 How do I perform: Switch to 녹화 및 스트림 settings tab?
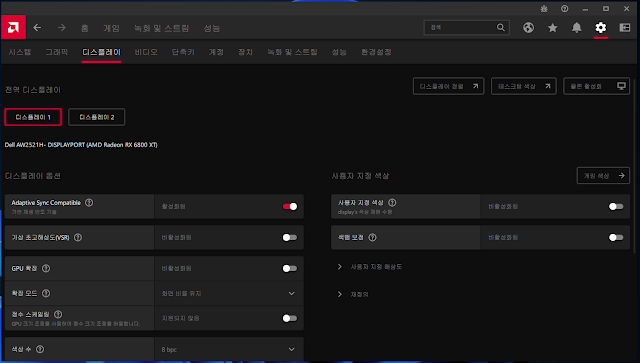292,52
